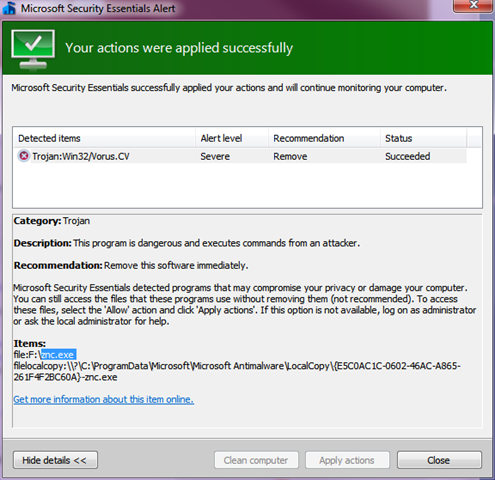Click the Items: label in details
495x480 pixels.
pyautogui.click(x=30, y=343)
